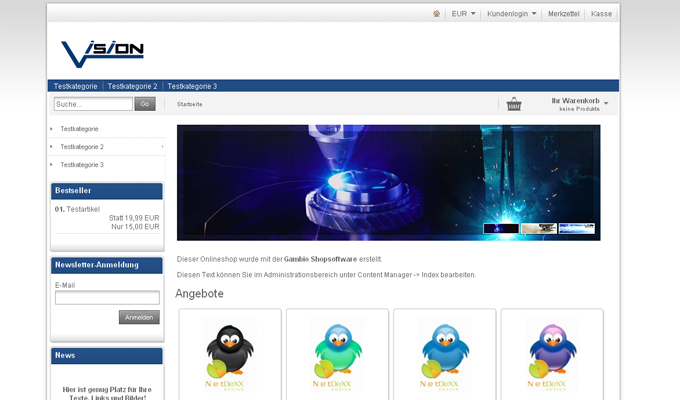Open the EUR currency dropdown
This screenshot has height=400, width=680.
coord(463,14)
